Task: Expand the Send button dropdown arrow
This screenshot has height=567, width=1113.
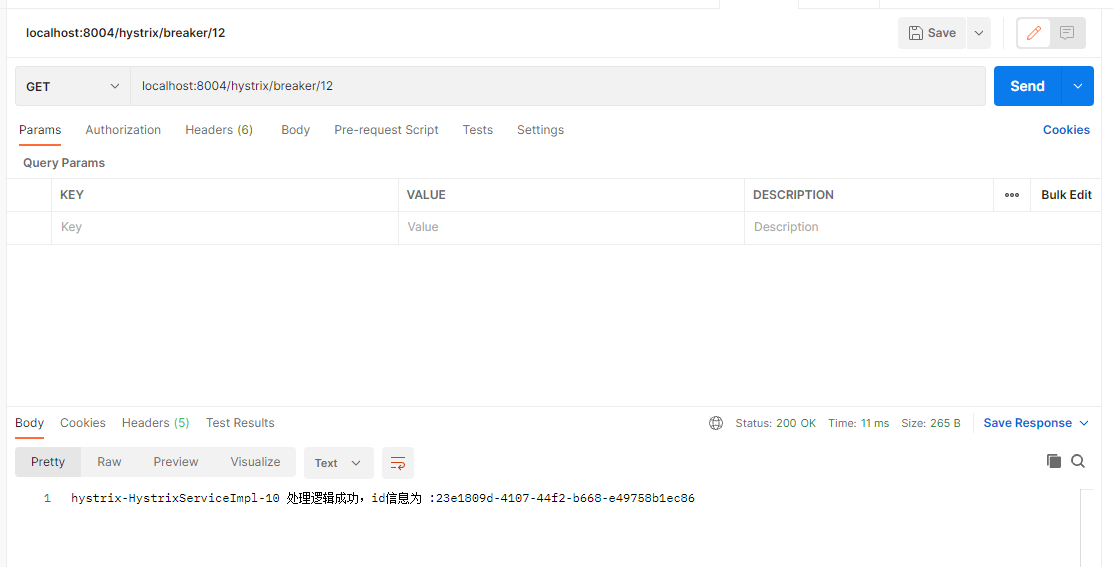Action: pos(1078,87)
